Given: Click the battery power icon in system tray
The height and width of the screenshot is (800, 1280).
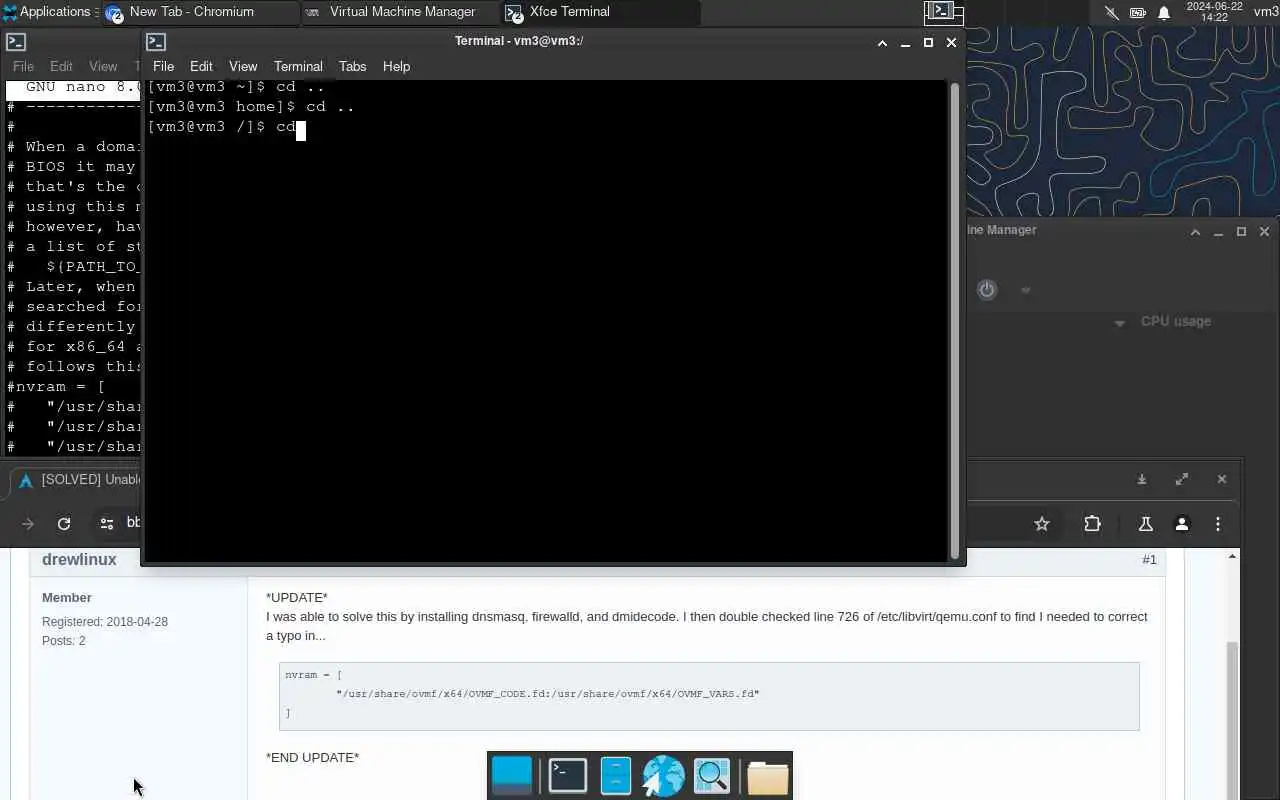Looking at the screenshot, I should pos(1137,13).
